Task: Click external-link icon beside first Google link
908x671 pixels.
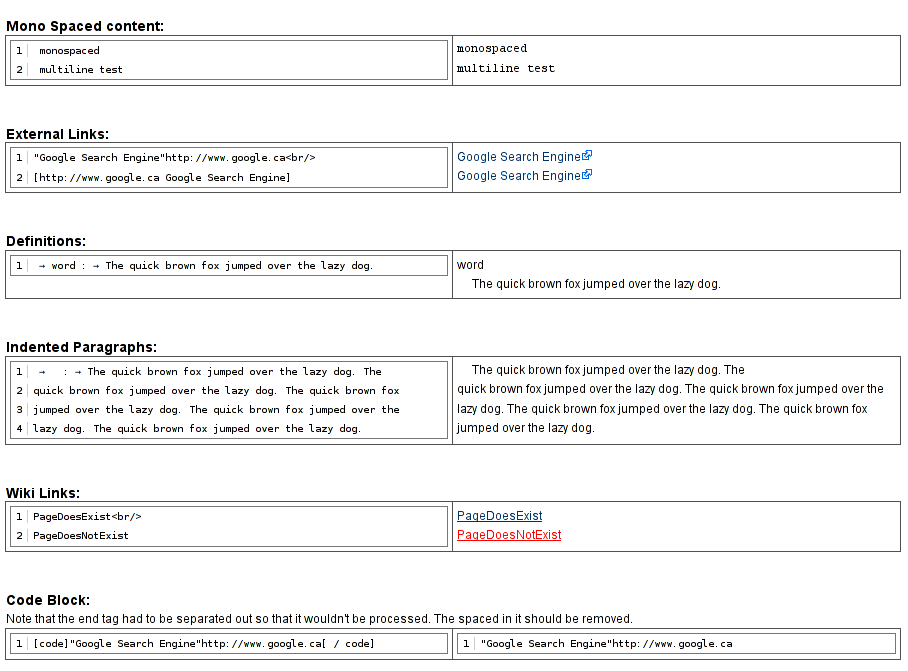Action: point(588,156)
